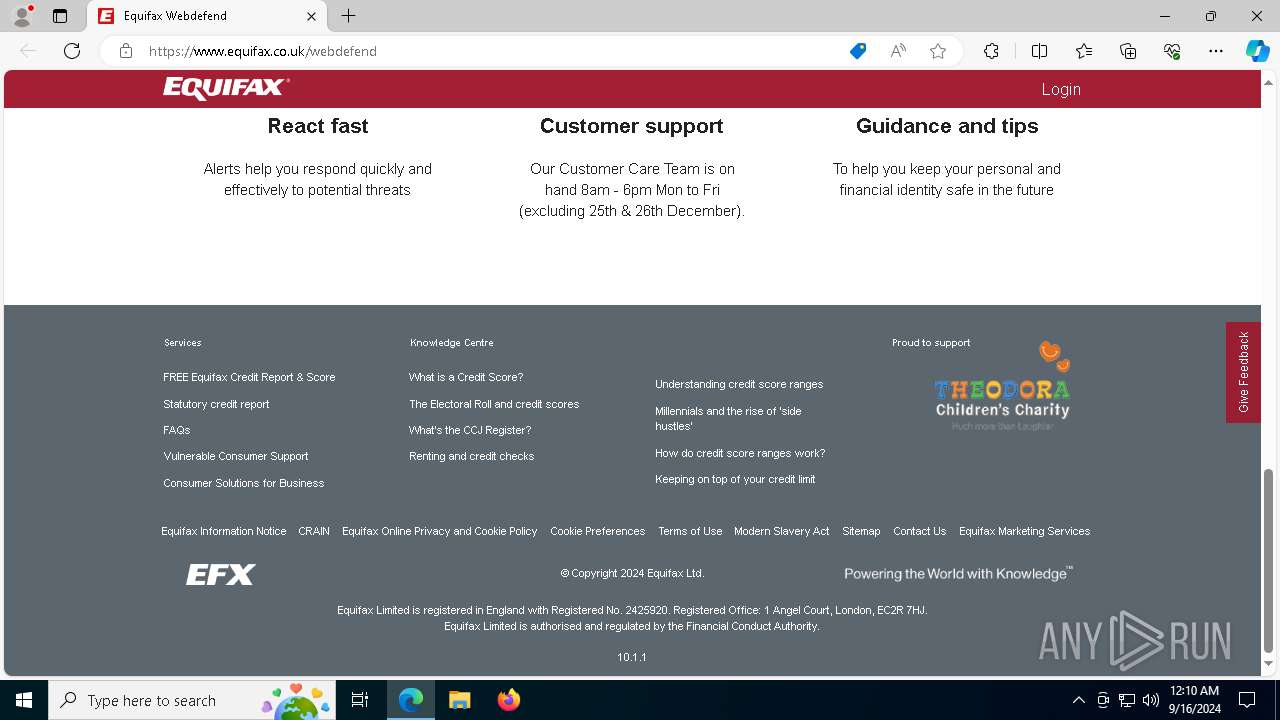Open Settings and more ellipsis menu
Image resolution: width=1280 pixels, height=720 pixels.
pyautogui.click(x=1216, y=51)
